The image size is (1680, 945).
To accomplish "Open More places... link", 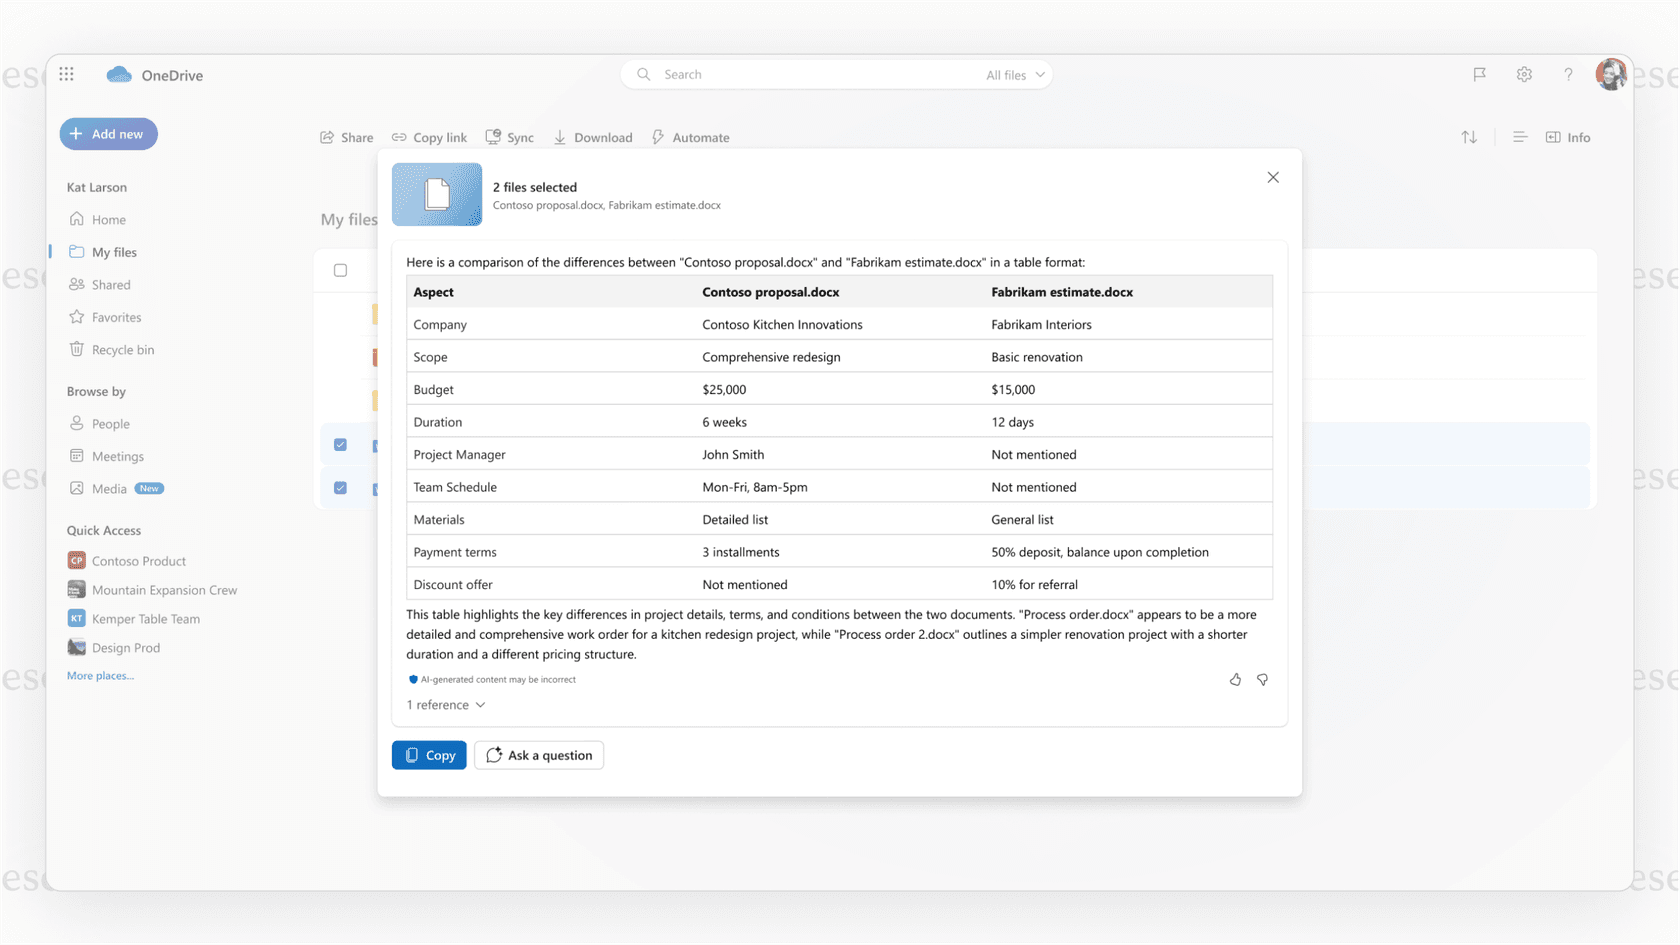I will point(99,675).
